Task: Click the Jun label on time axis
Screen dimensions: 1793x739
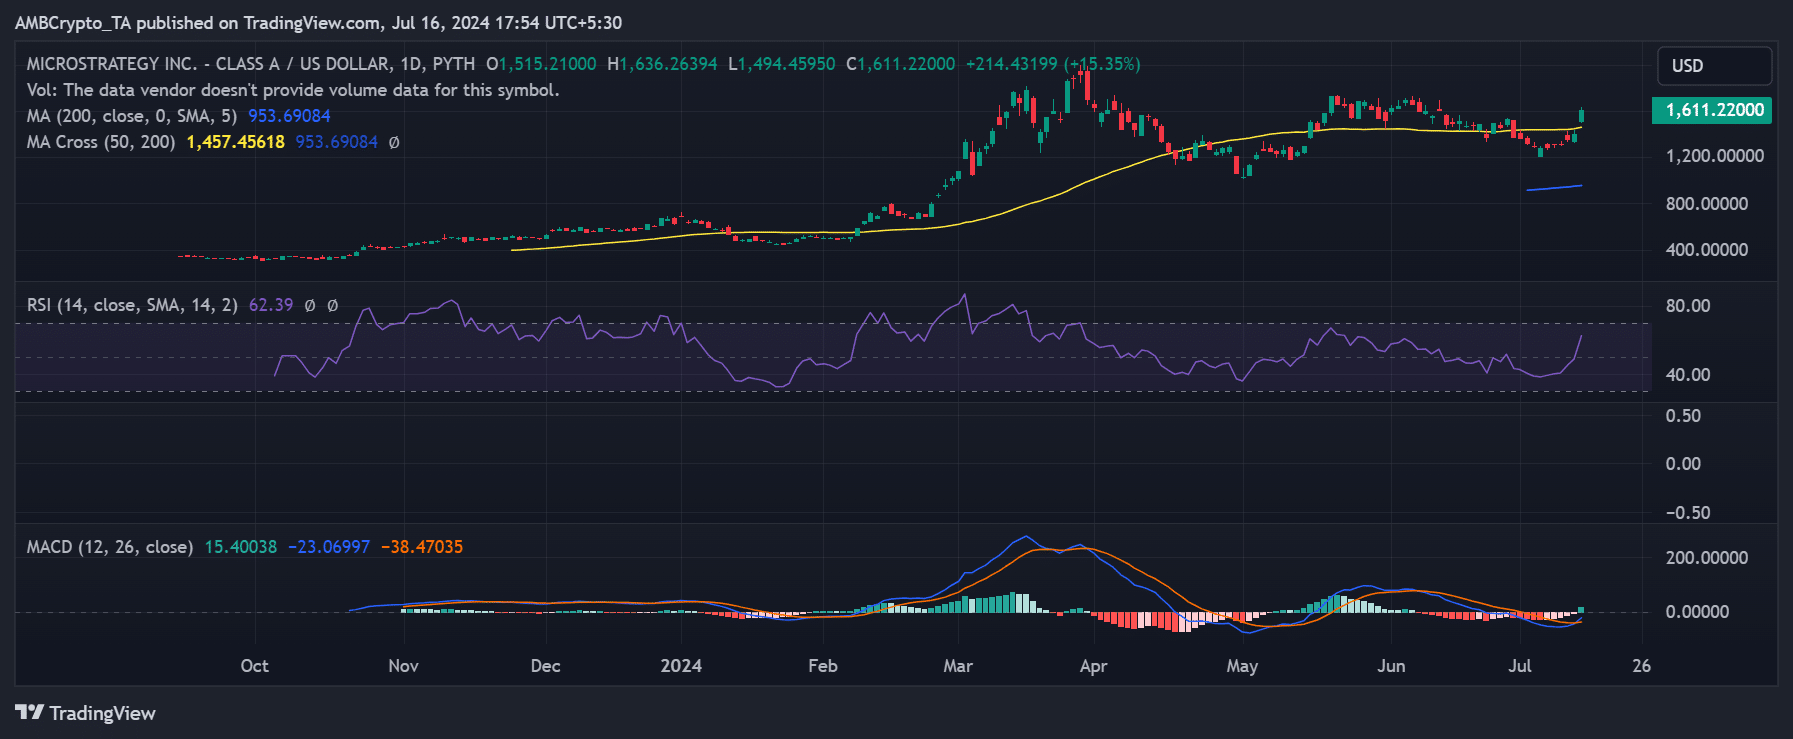Action: click(1391, 666)
